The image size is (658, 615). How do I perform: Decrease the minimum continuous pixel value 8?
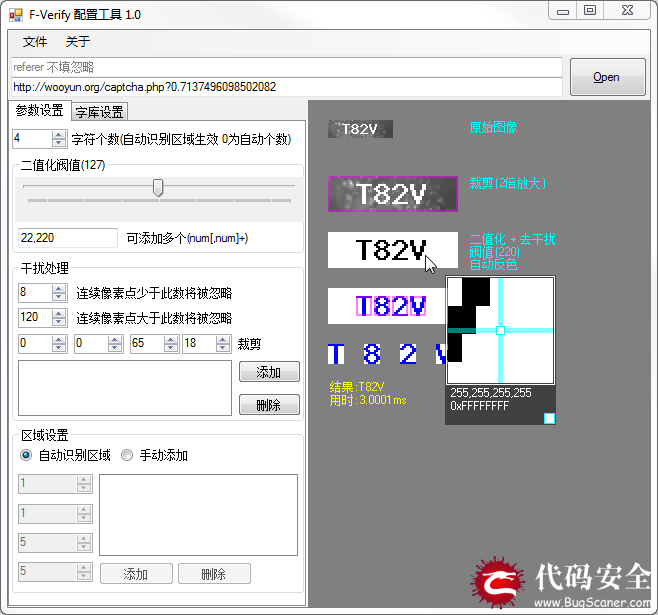pyautogui.click(x=59, y=297)
